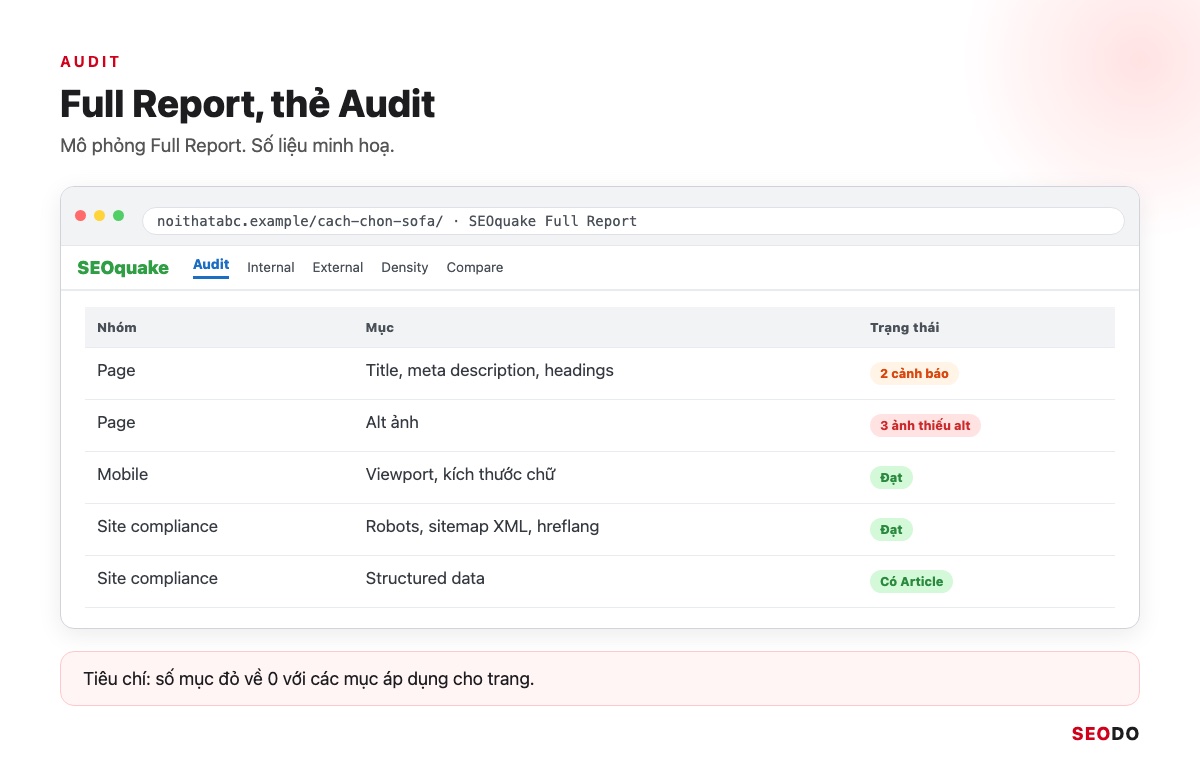The image size is (1200, 766).
Task: Click the 'Có Article' status badge
Action: click(911, 581)
